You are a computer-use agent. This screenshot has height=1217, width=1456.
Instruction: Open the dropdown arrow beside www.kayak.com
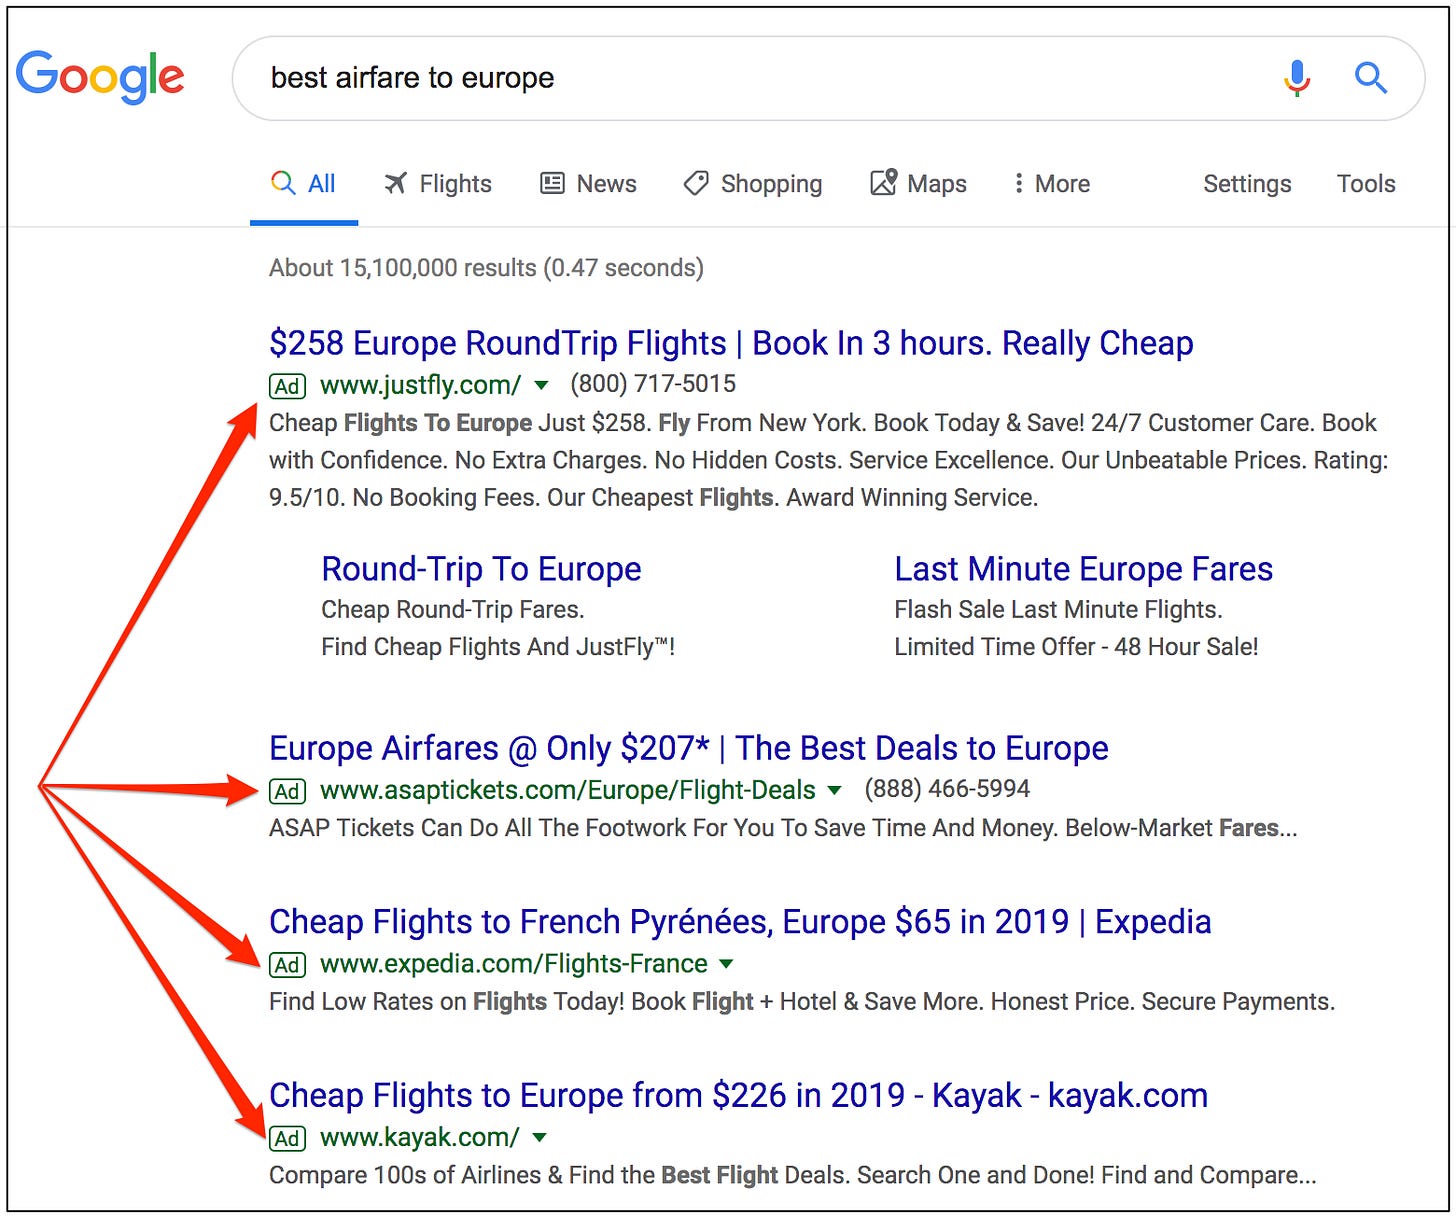point(540,1137)
